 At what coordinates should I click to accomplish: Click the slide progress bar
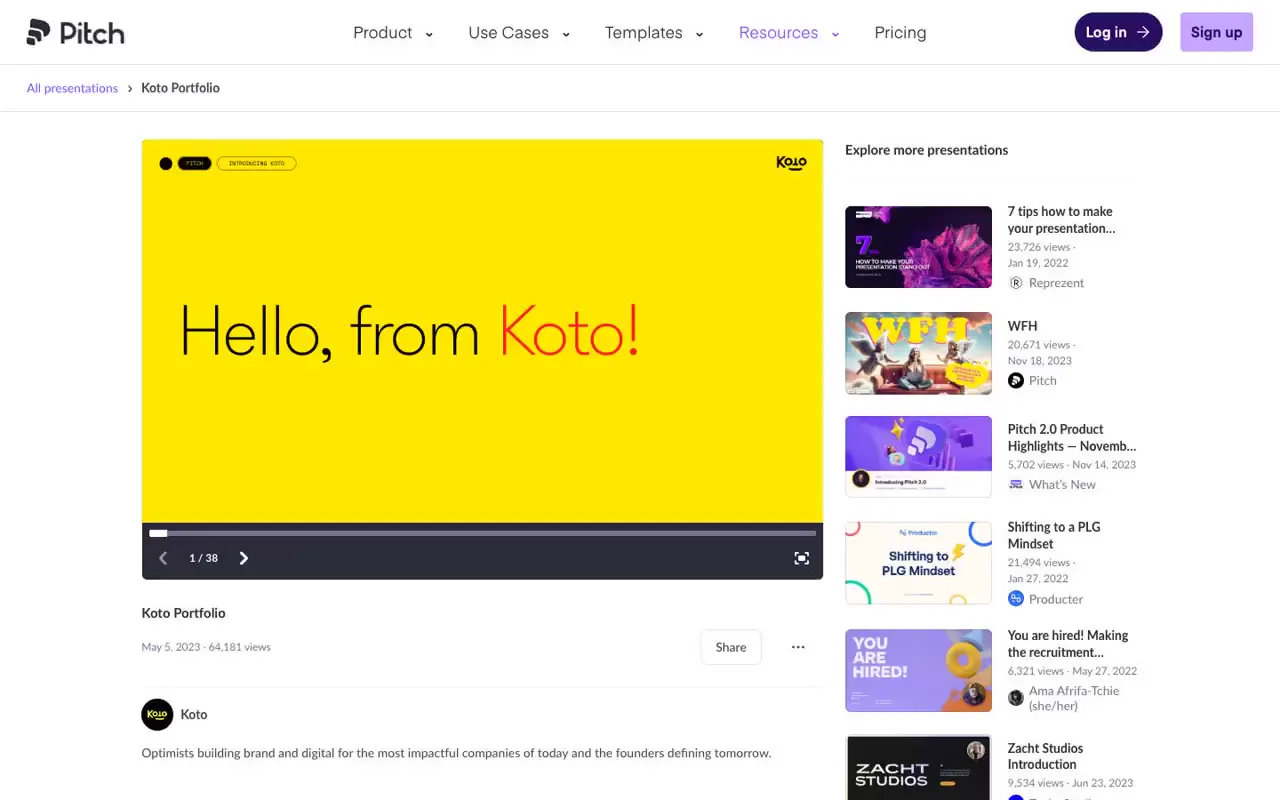482,533
